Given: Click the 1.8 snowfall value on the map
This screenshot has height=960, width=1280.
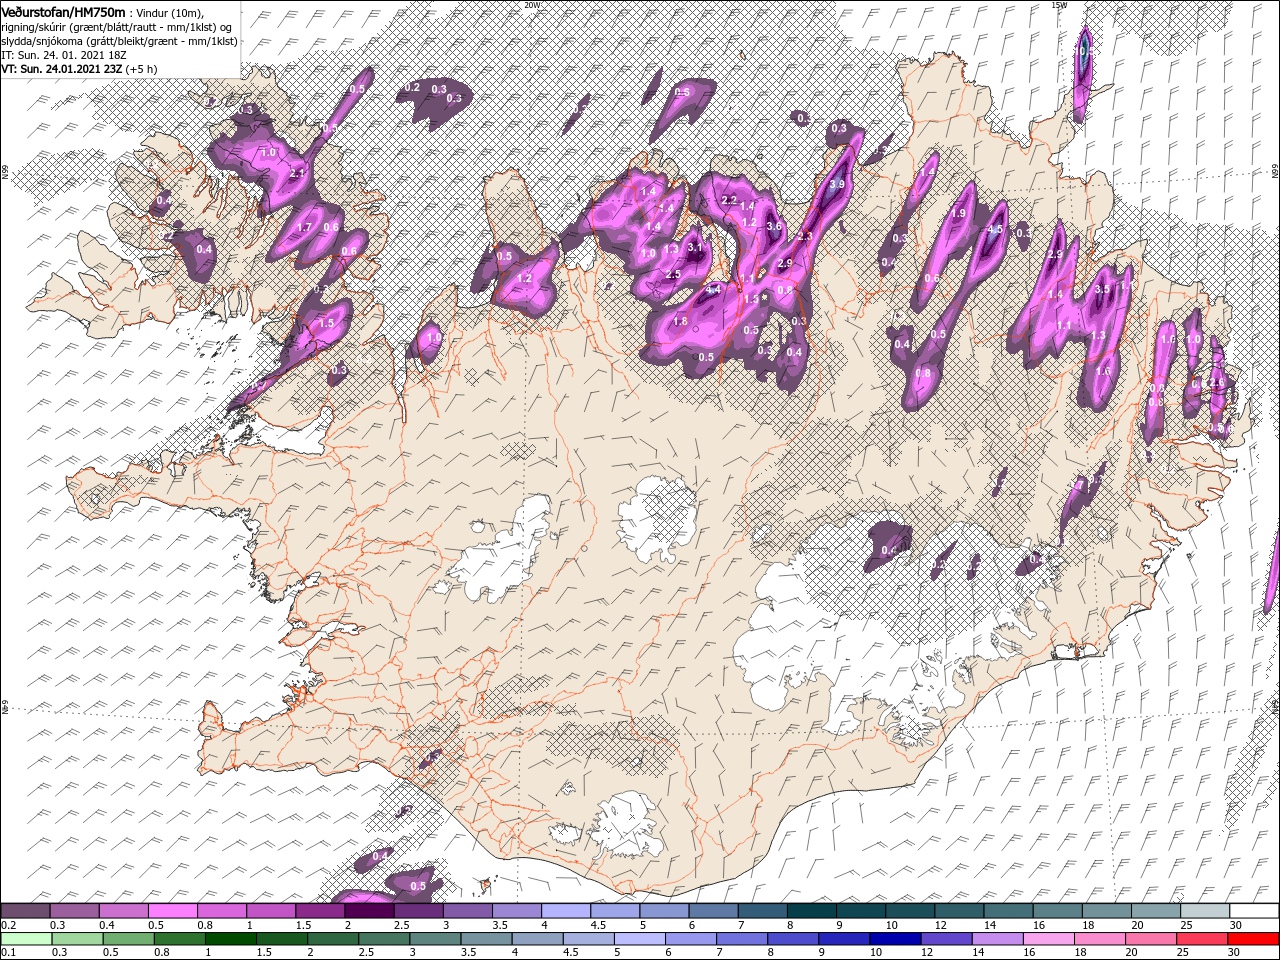Looking at the screenshot, I should point(680,321).
